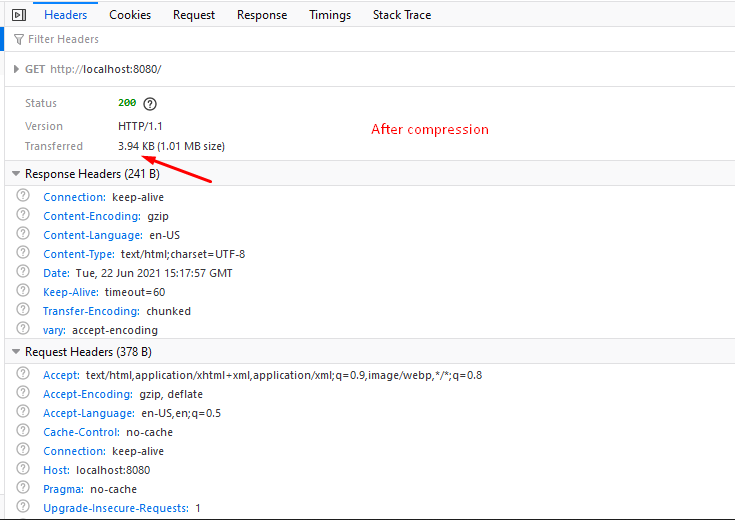This screenshot has height=520, width=735.
Task: Select the status code 200 value
Action: (127, 103)
